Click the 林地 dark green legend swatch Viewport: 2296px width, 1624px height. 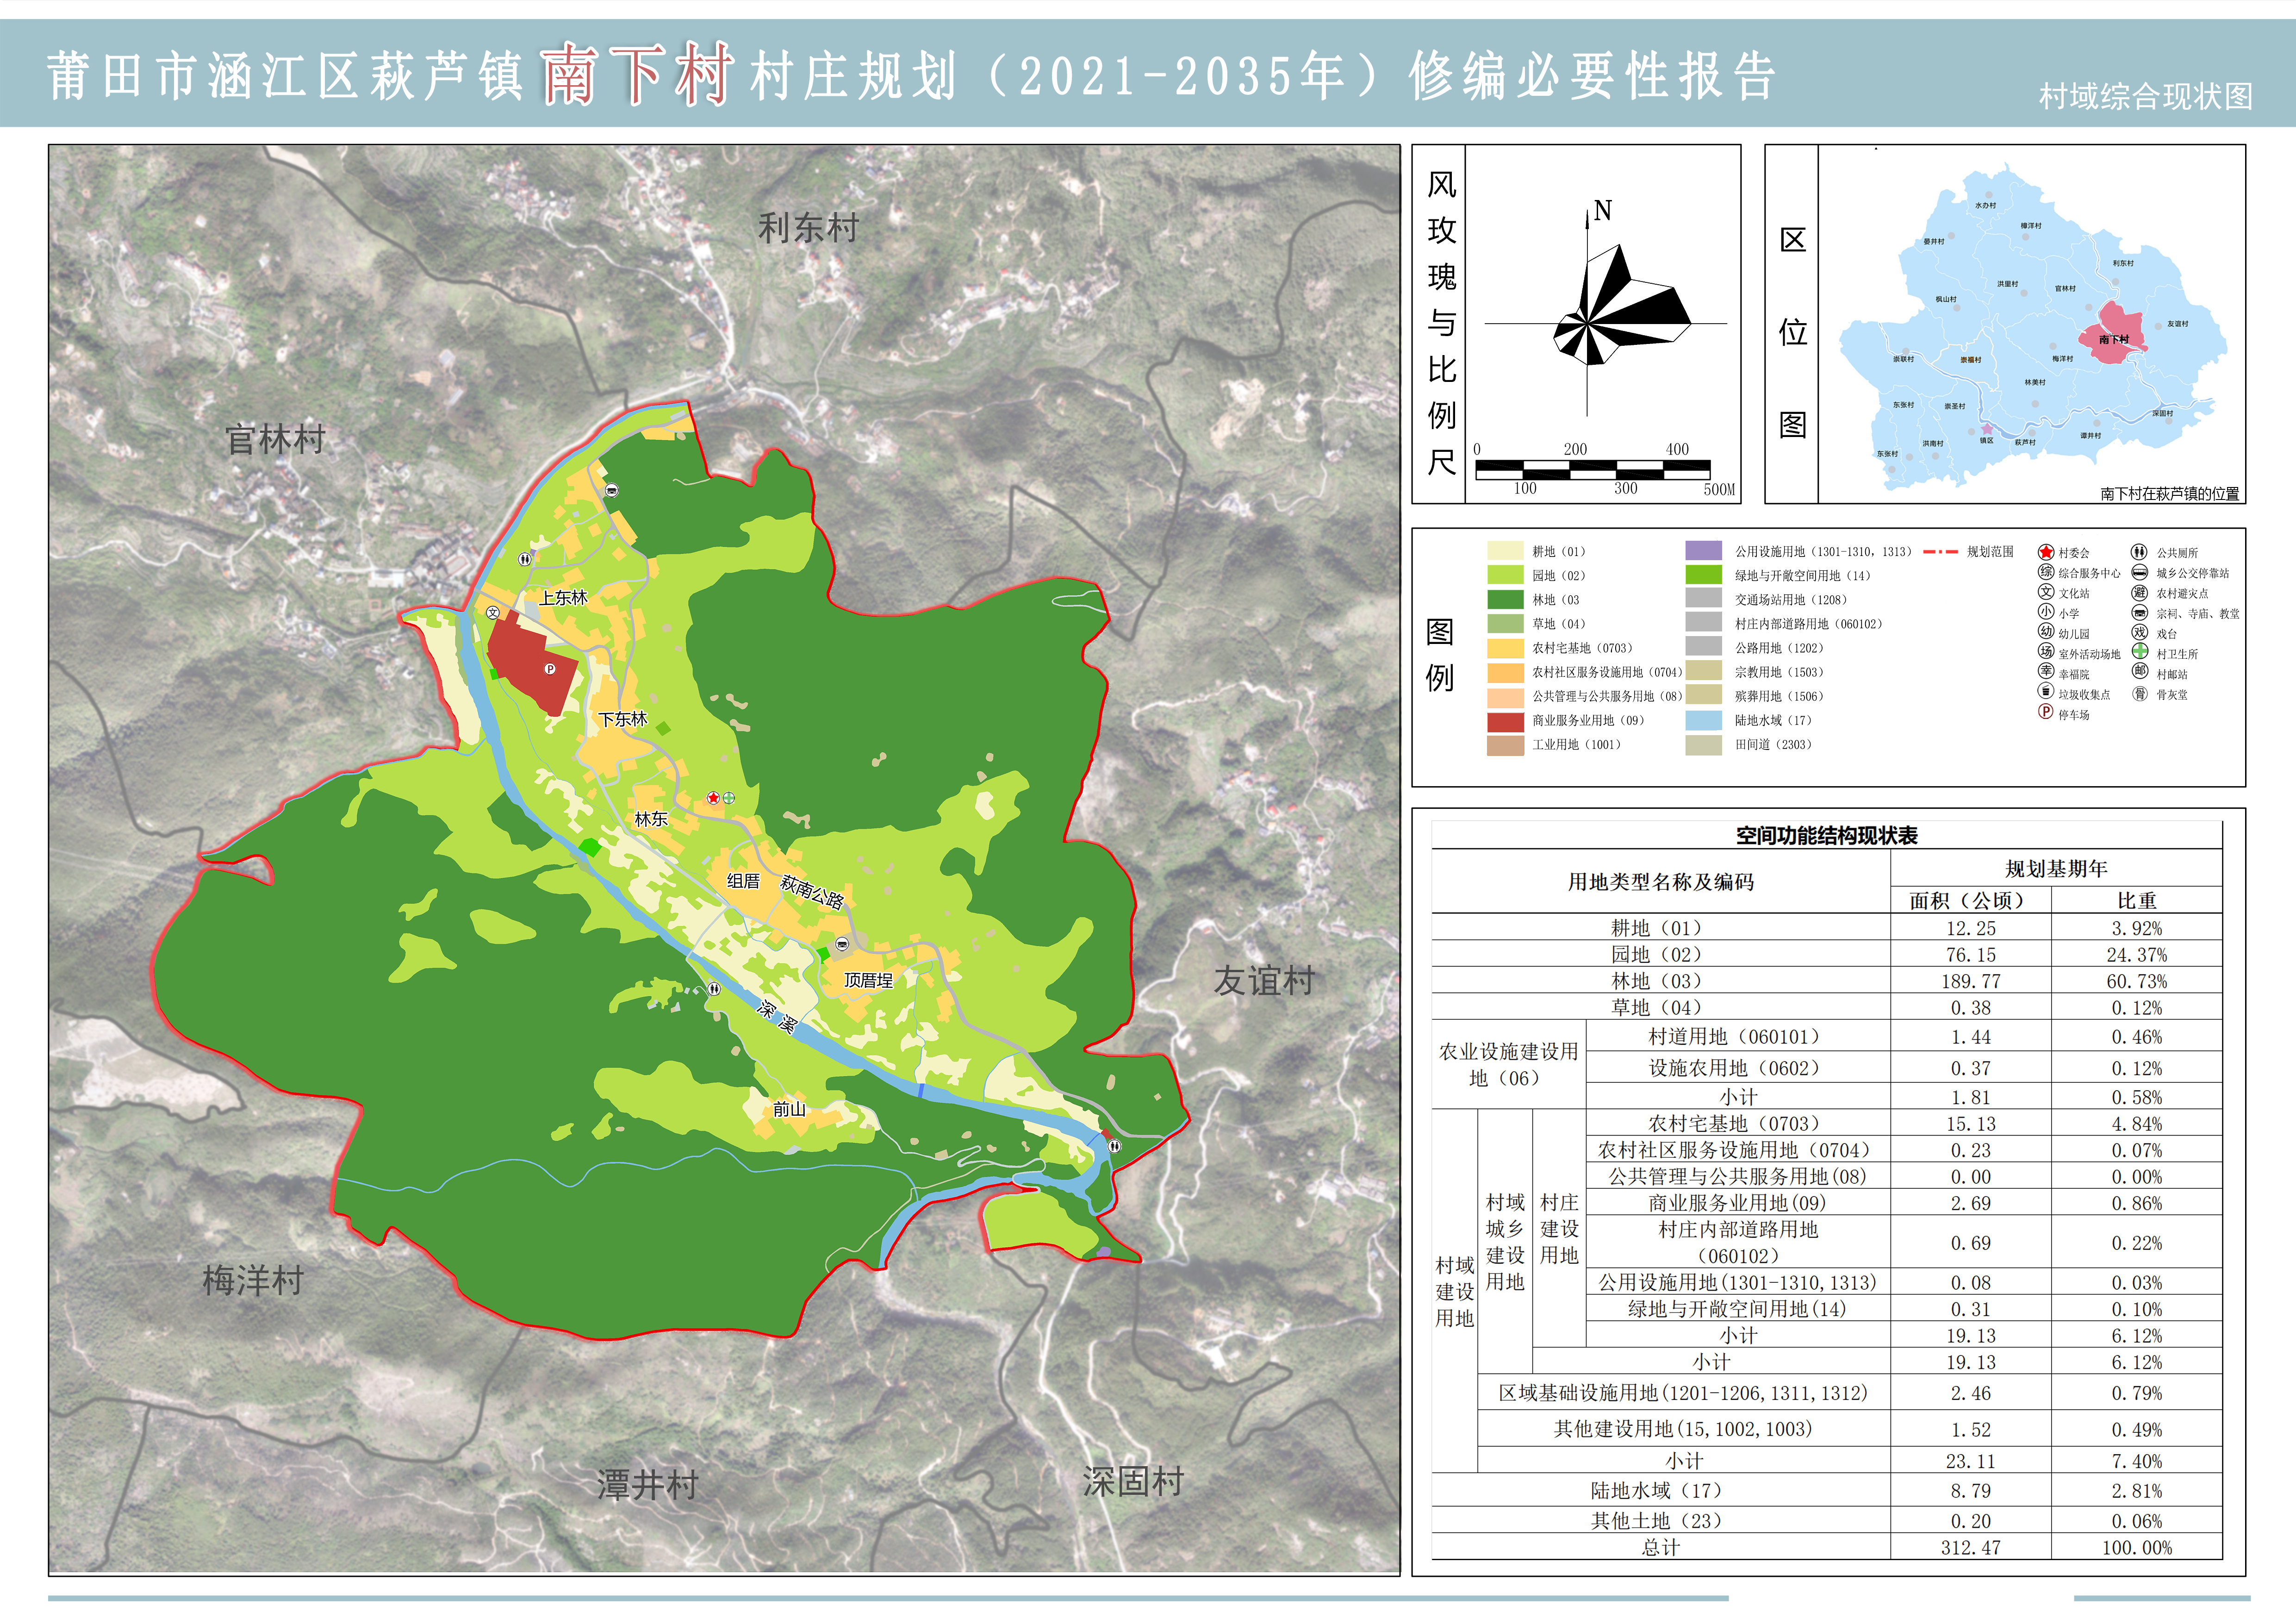click(x=1505, y=600)
